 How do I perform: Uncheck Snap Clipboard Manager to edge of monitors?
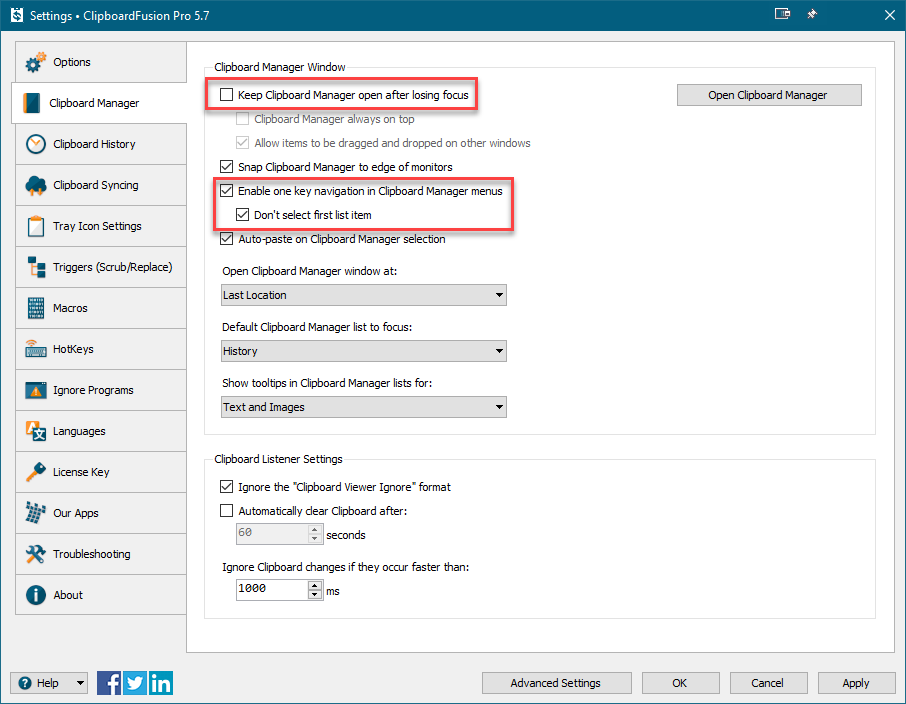(x=226, y=167)
